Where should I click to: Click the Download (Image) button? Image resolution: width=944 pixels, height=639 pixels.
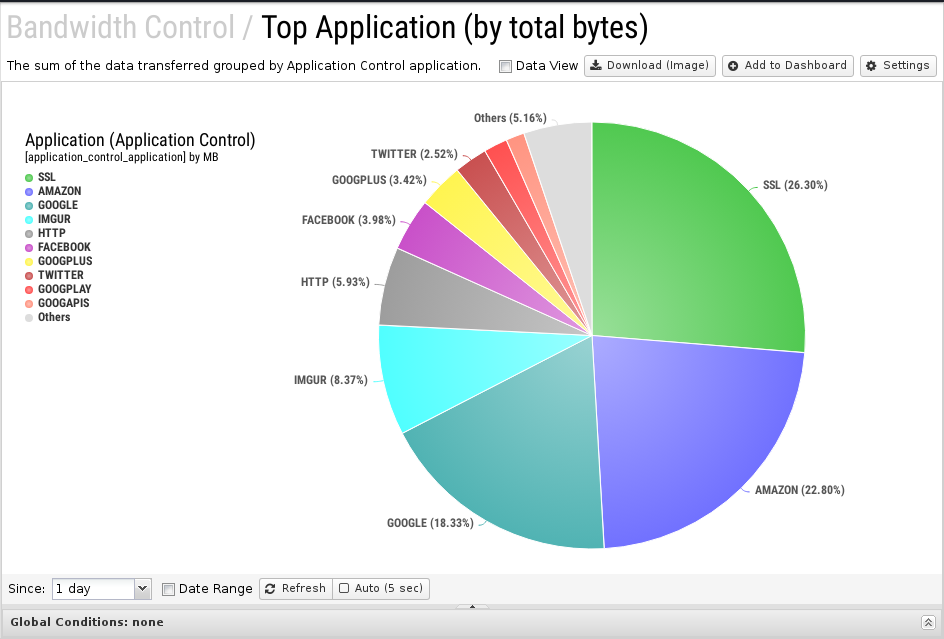click(x=650, y=66)
